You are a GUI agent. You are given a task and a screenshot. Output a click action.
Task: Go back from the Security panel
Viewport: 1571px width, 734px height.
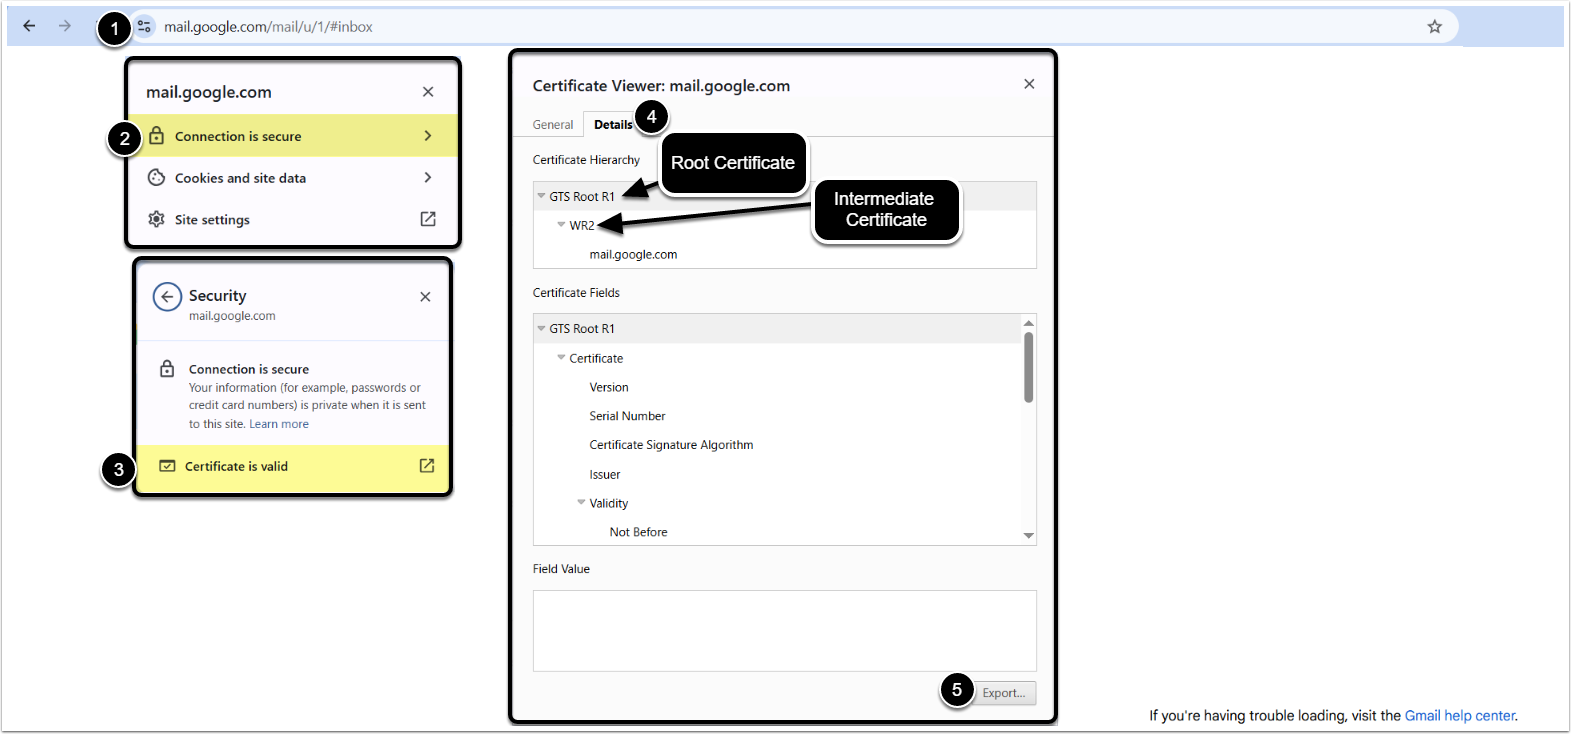coord(167,296)
